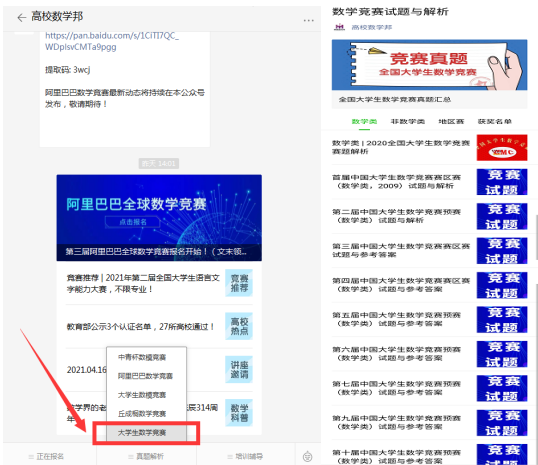Open 第十届中国大学生数学竞赛预赛 entry
This screenshot has width=538, height=465.
click(396, 456)
